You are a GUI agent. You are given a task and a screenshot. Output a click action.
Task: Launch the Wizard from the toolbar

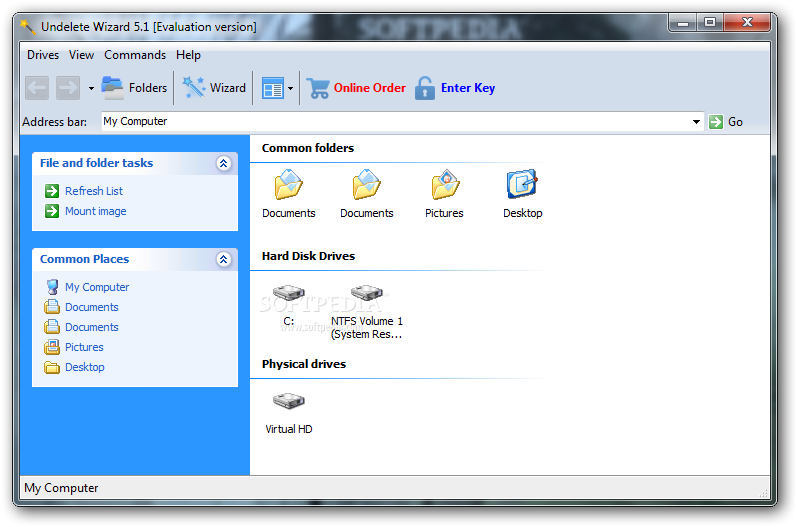tap(214, 88)
